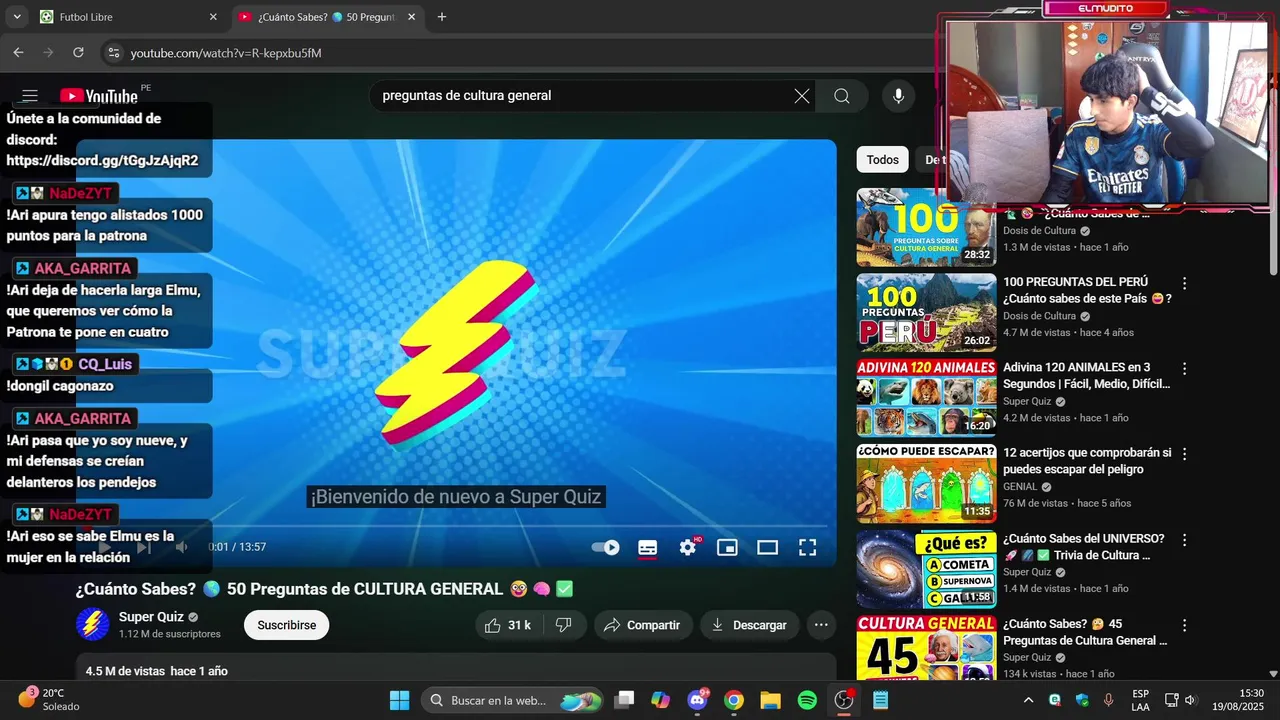Clear the search query with X
Viewport: 1280px width, 720px height.
pyautogui.click(x=802, y=96)
